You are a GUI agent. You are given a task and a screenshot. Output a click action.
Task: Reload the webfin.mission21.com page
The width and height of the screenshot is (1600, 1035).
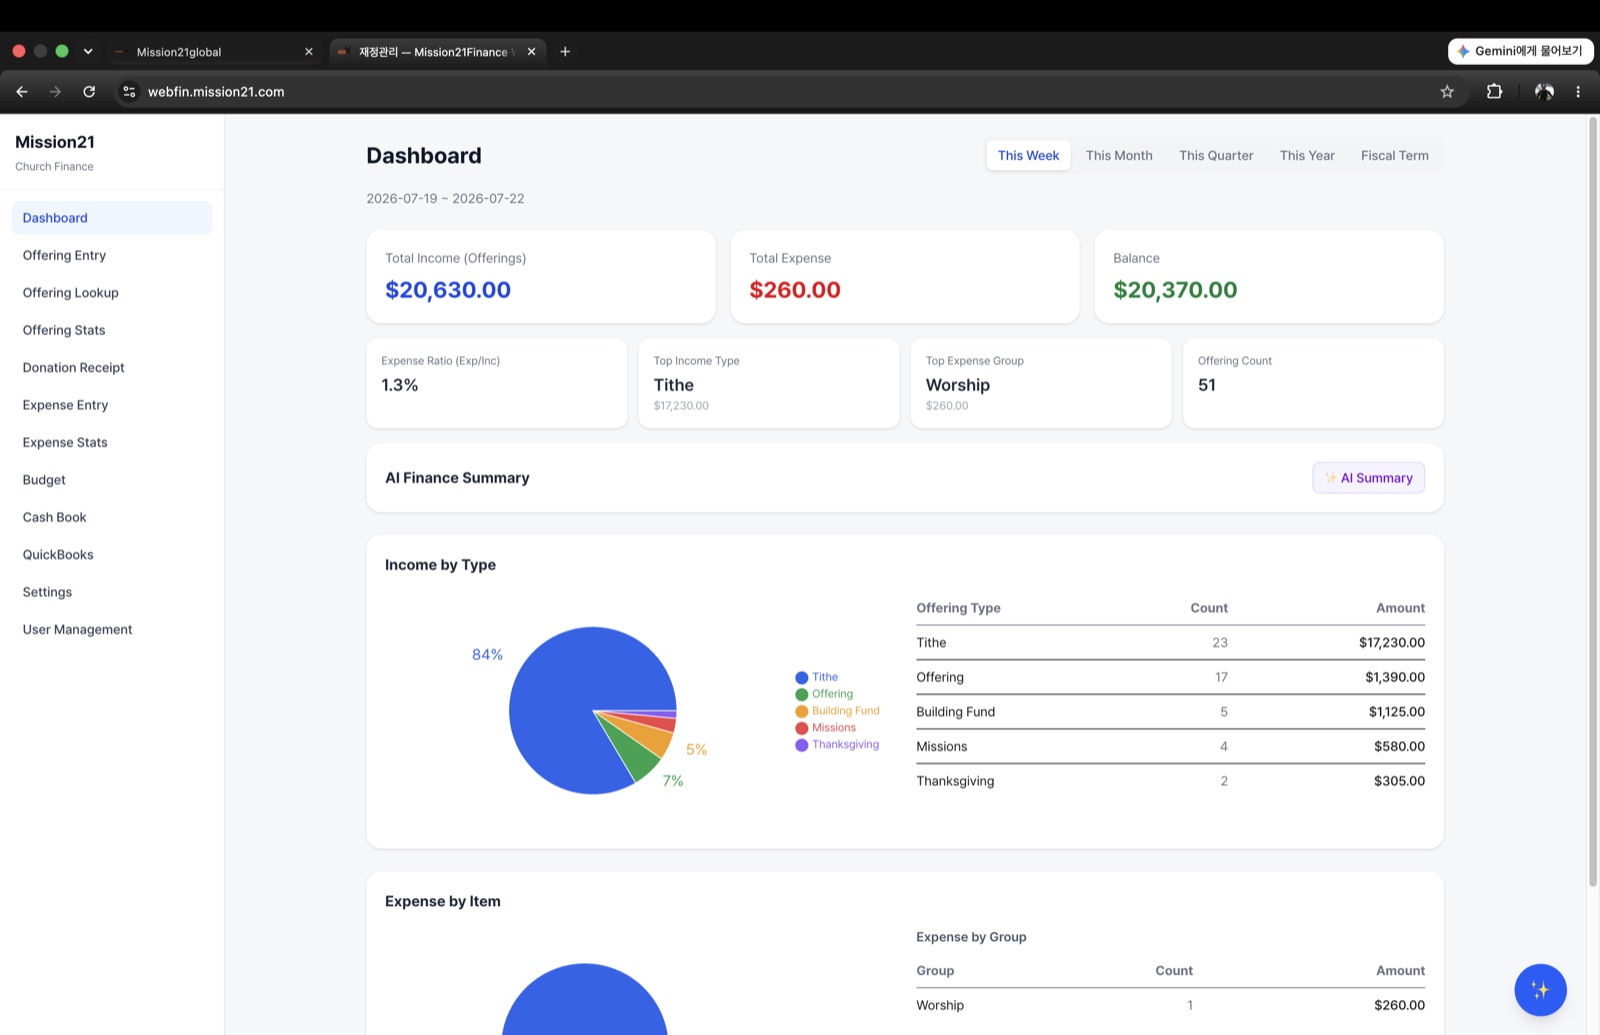point(89,92)
